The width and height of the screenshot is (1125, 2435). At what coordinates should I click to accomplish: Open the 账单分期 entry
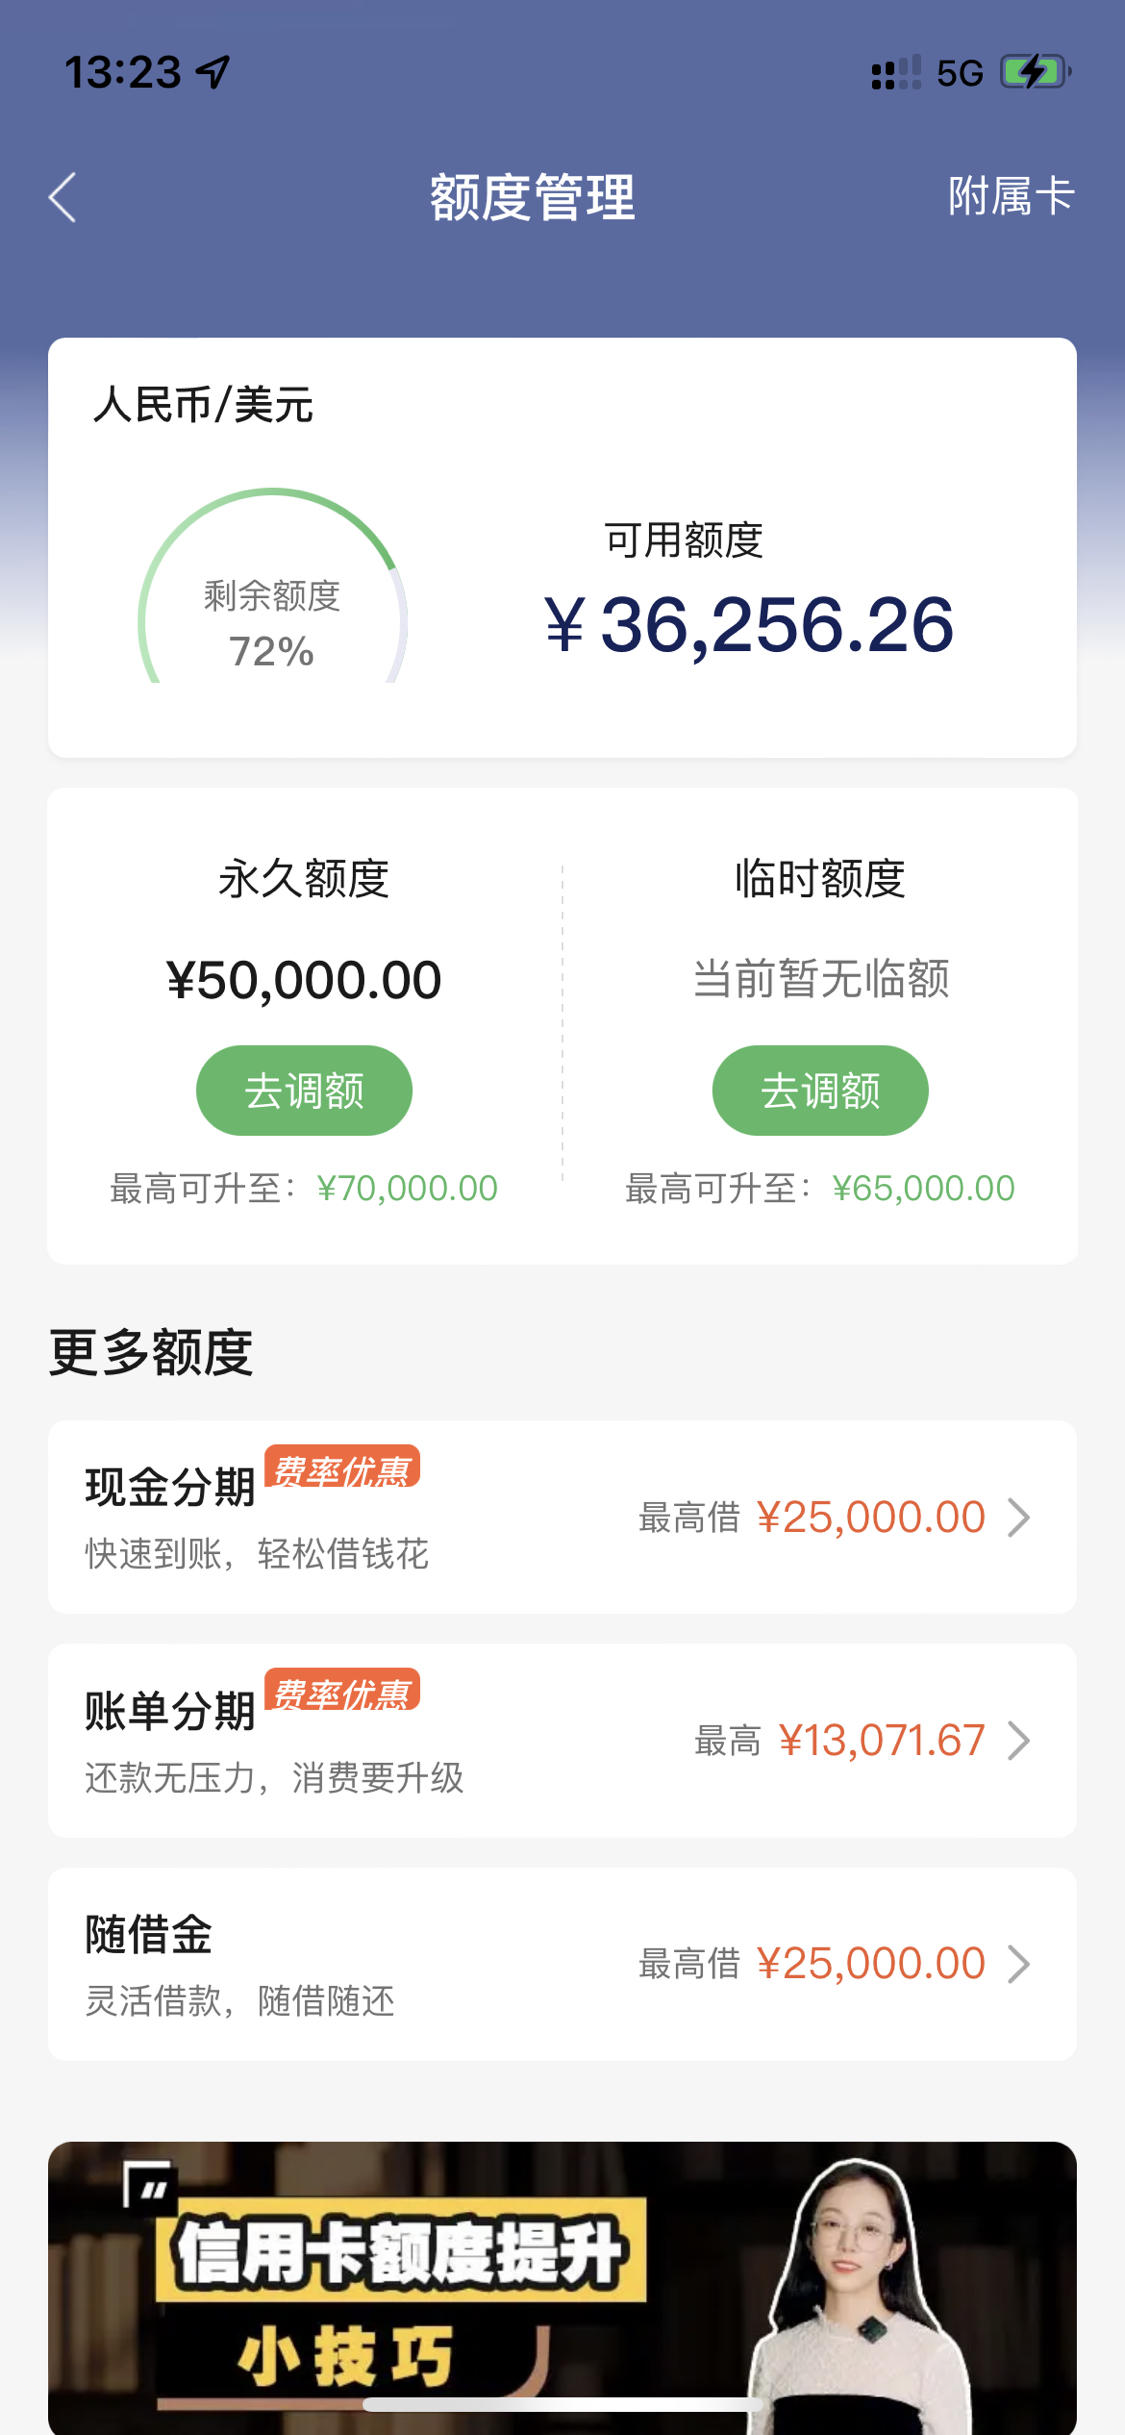click(562, 1741)
